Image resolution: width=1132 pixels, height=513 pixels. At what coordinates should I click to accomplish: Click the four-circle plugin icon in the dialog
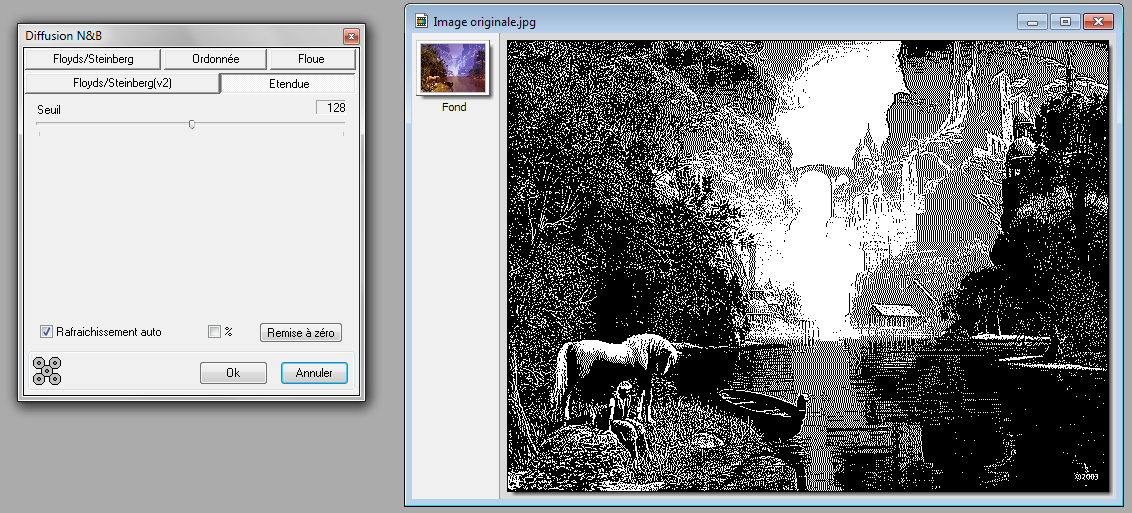47,371
